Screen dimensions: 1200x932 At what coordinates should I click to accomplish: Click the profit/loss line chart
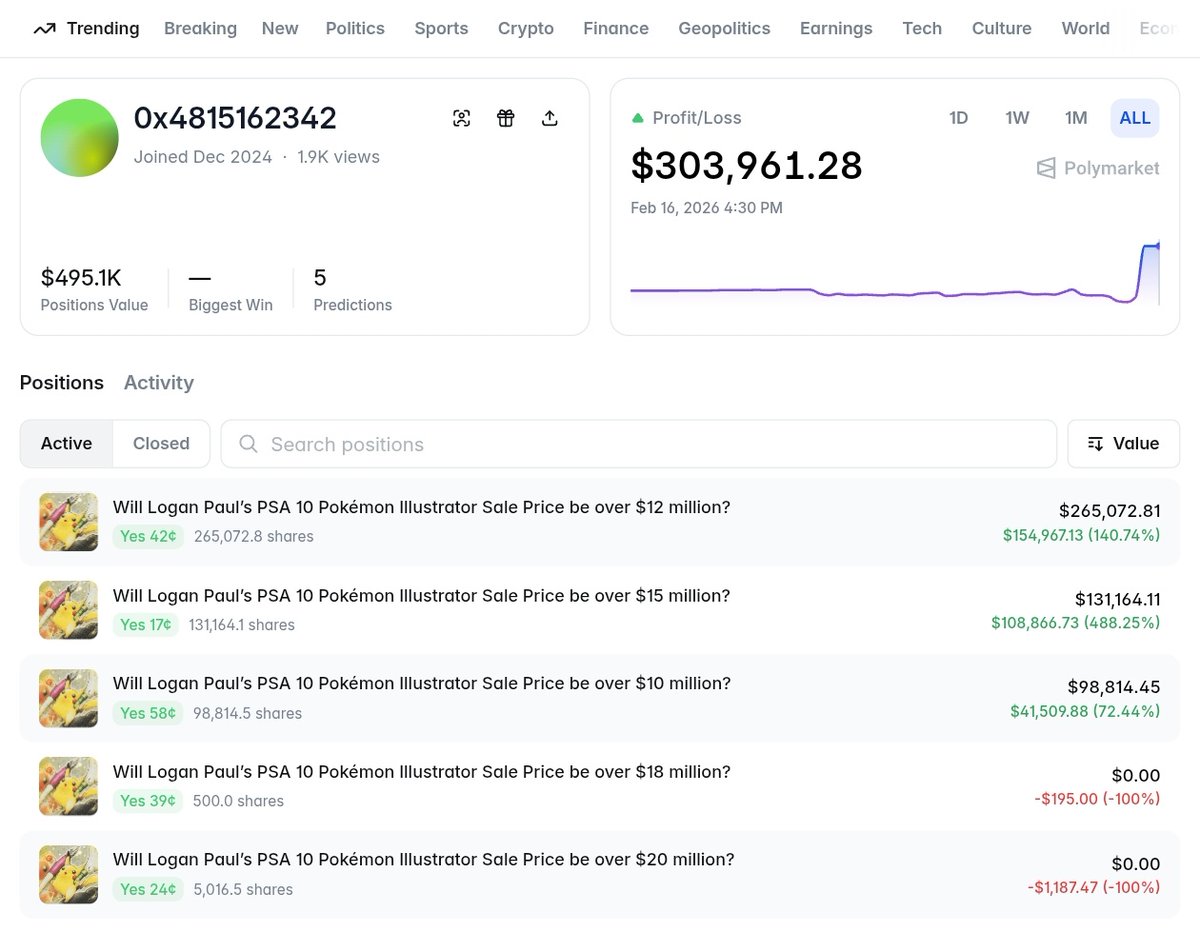pos(895,273)
